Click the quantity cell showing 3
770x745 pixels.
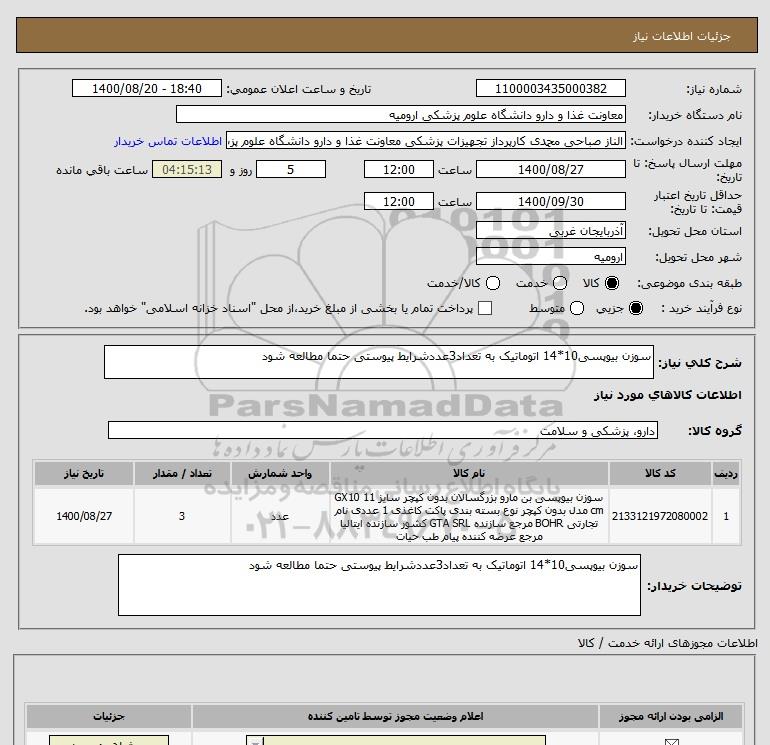[x=182, y=516]
